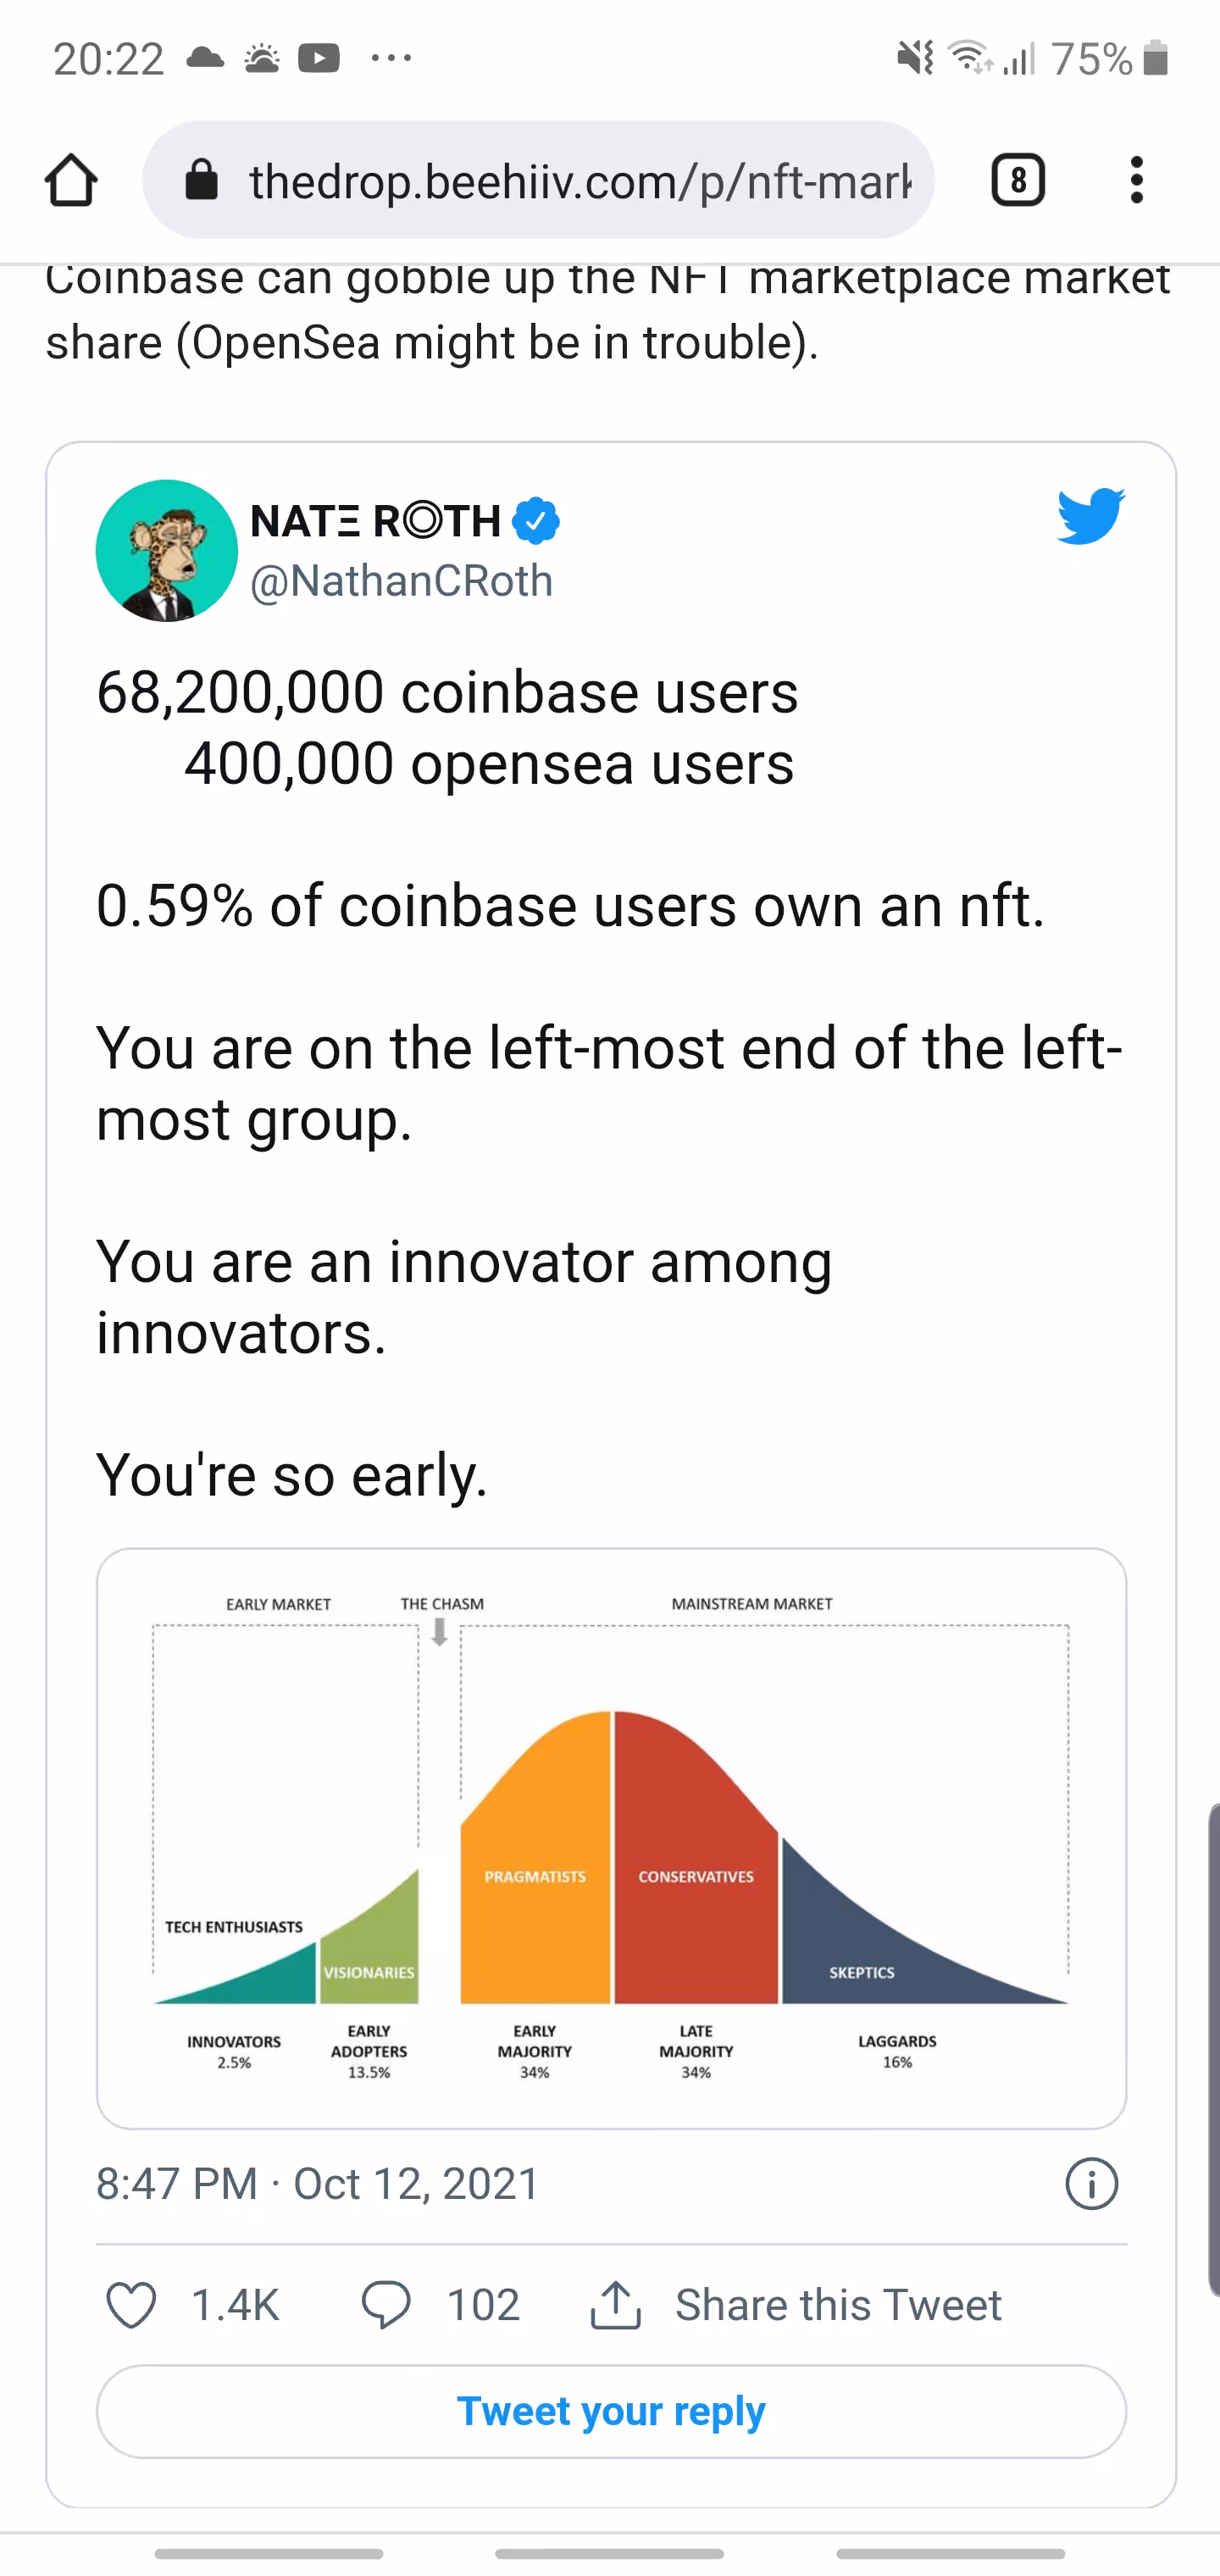Tap the reply speech bubble icon

(x=386, y=2305)
